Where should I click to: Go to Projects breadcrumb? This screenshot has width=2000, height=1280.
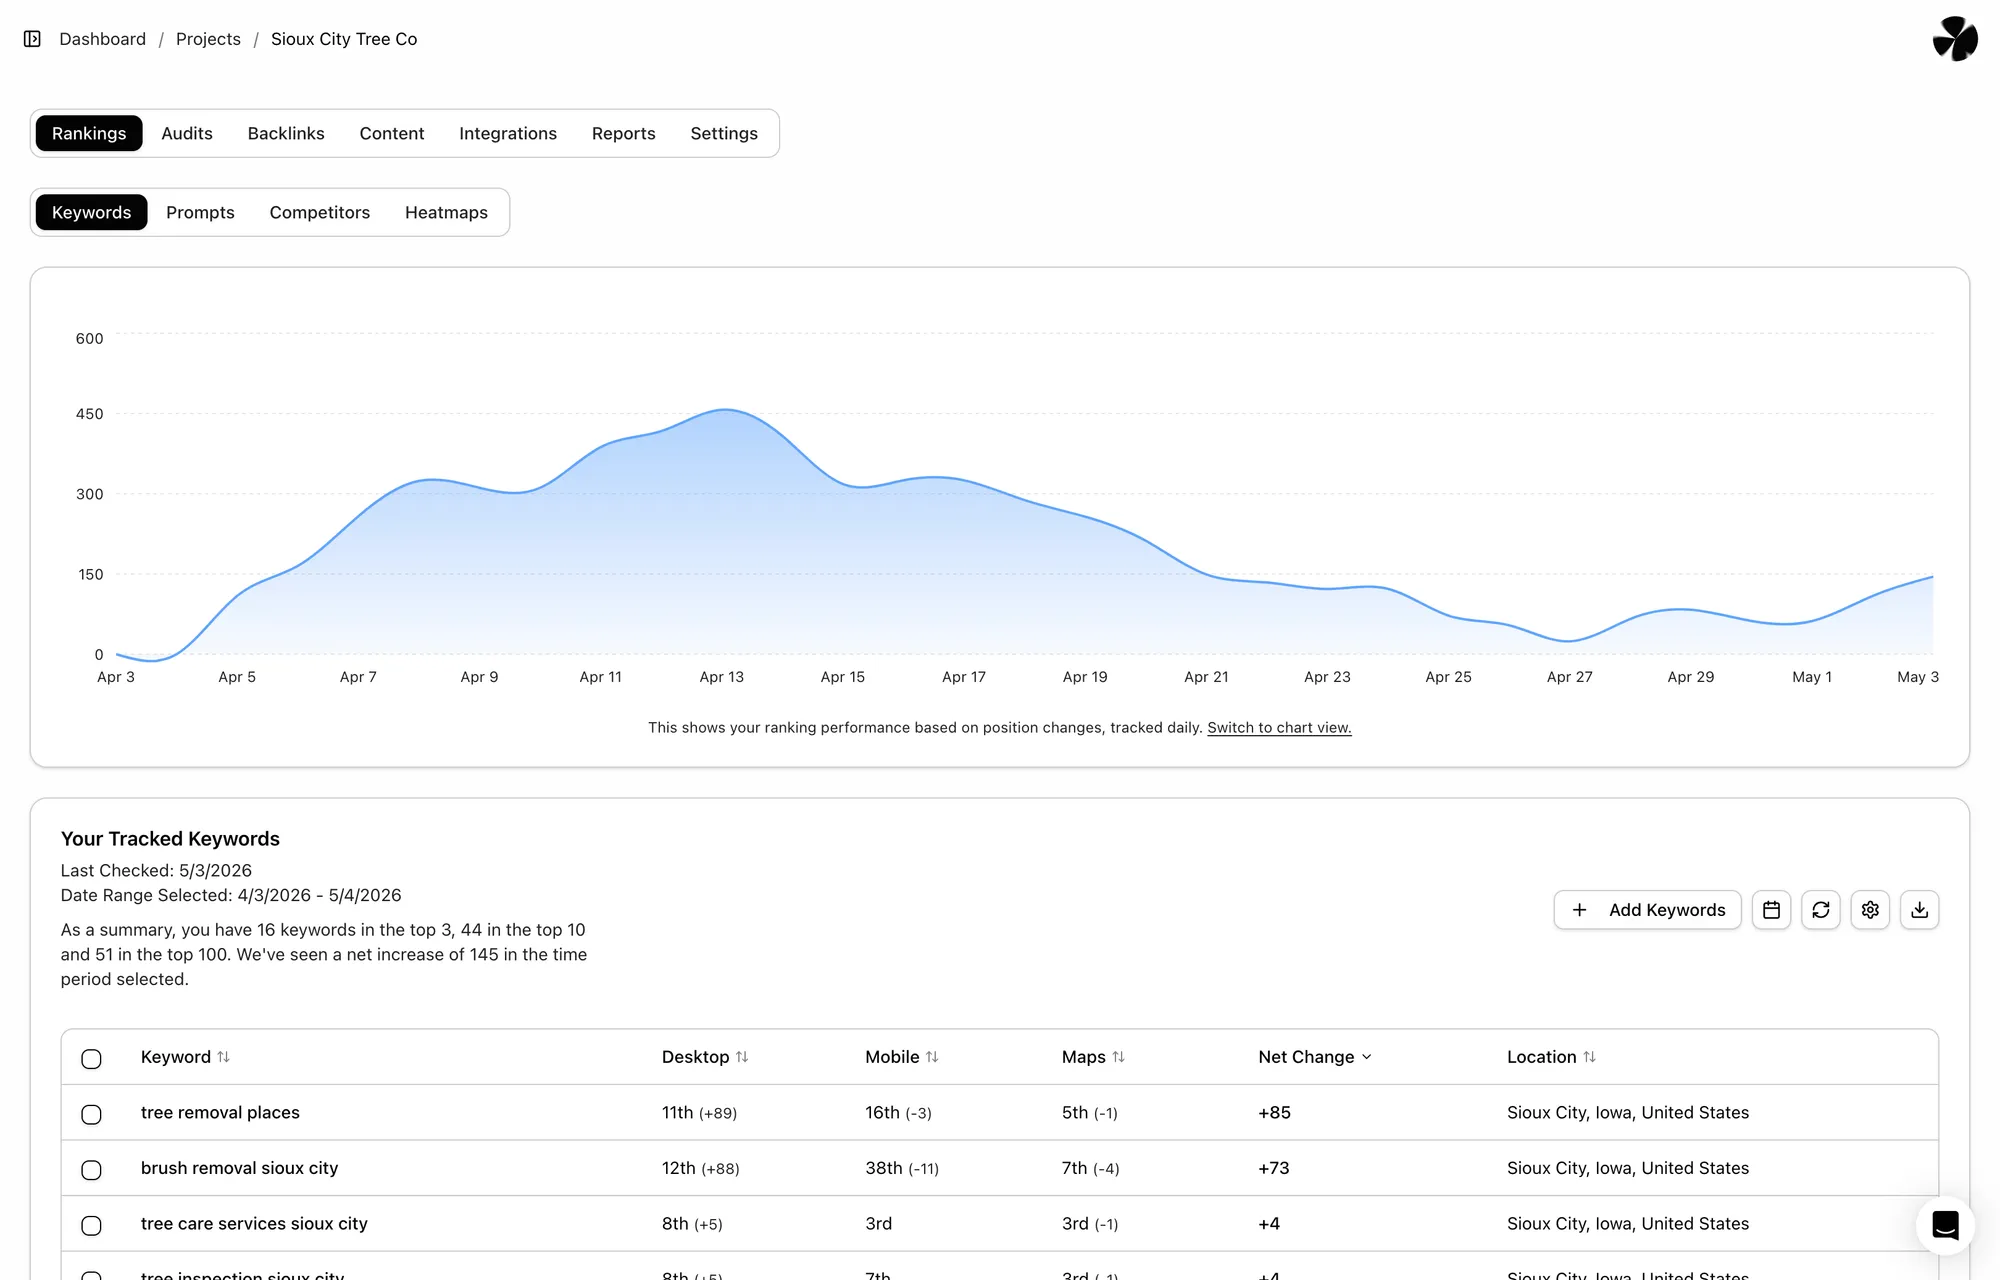(208, 39)
